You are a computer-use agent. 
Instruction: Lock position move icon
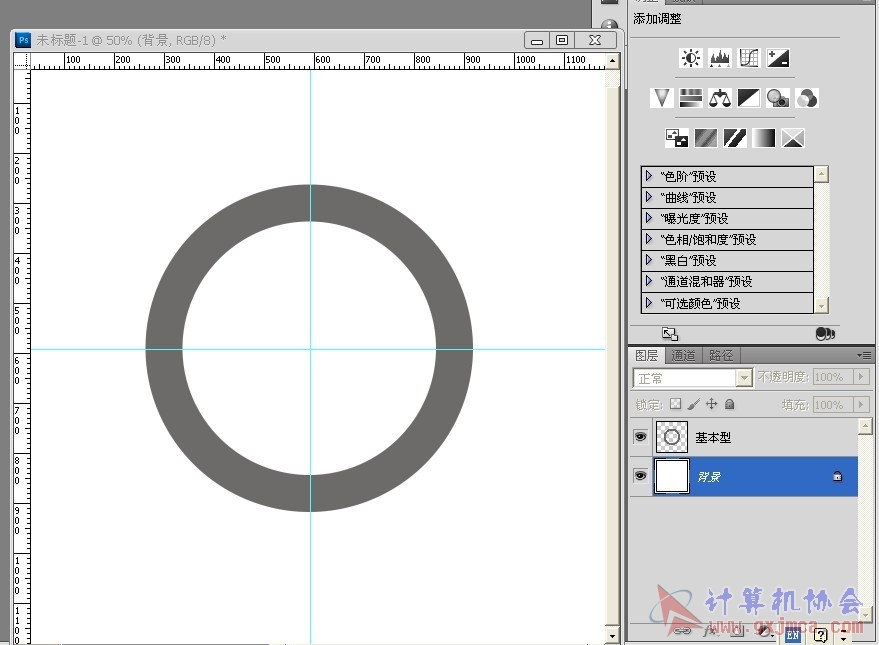point(711,404)
